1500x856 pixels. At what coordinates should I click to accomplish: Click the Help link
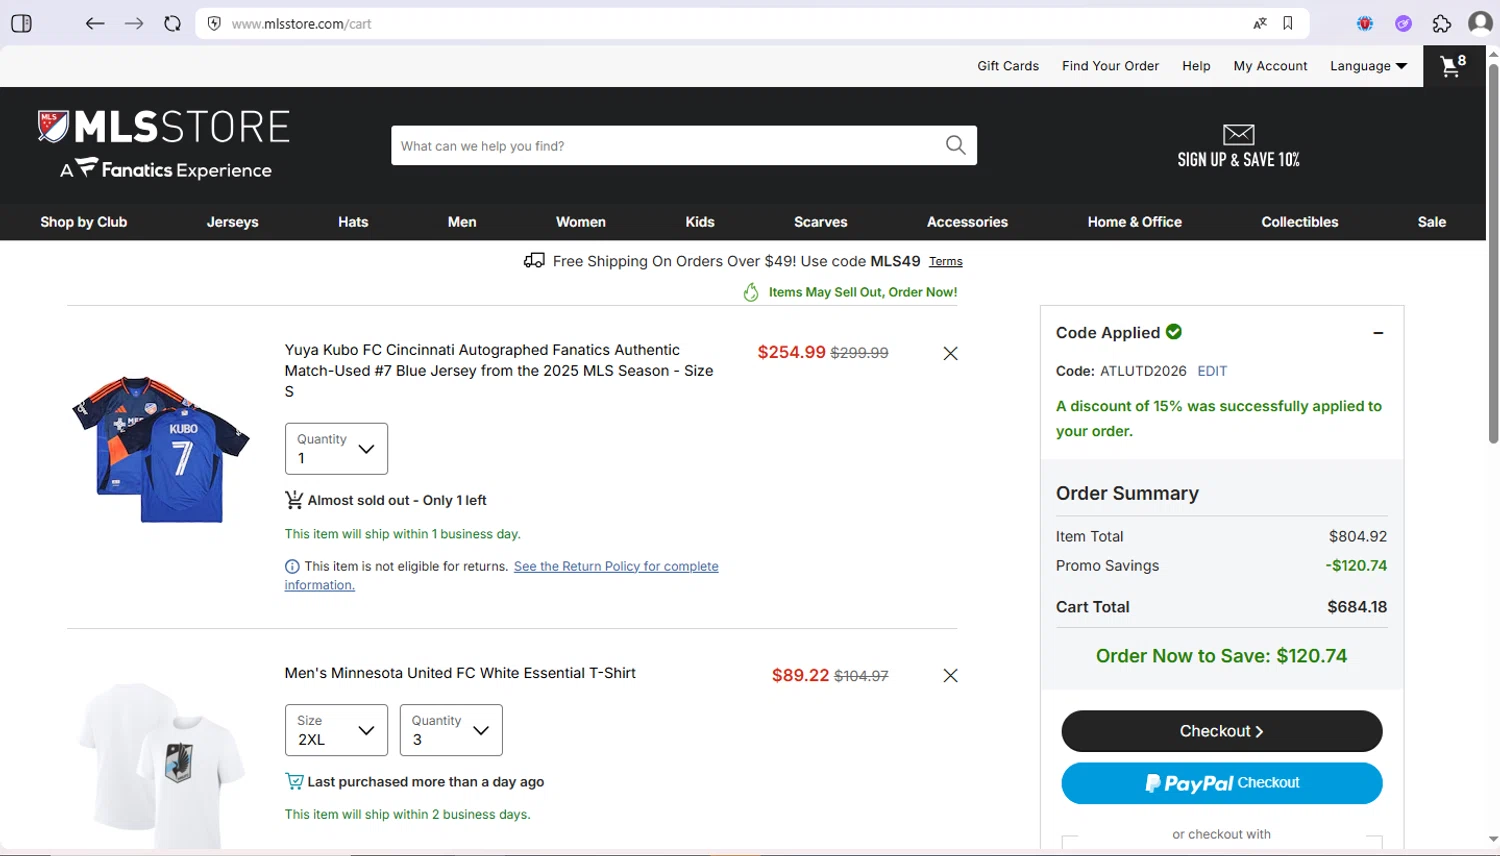(1196, 66)
